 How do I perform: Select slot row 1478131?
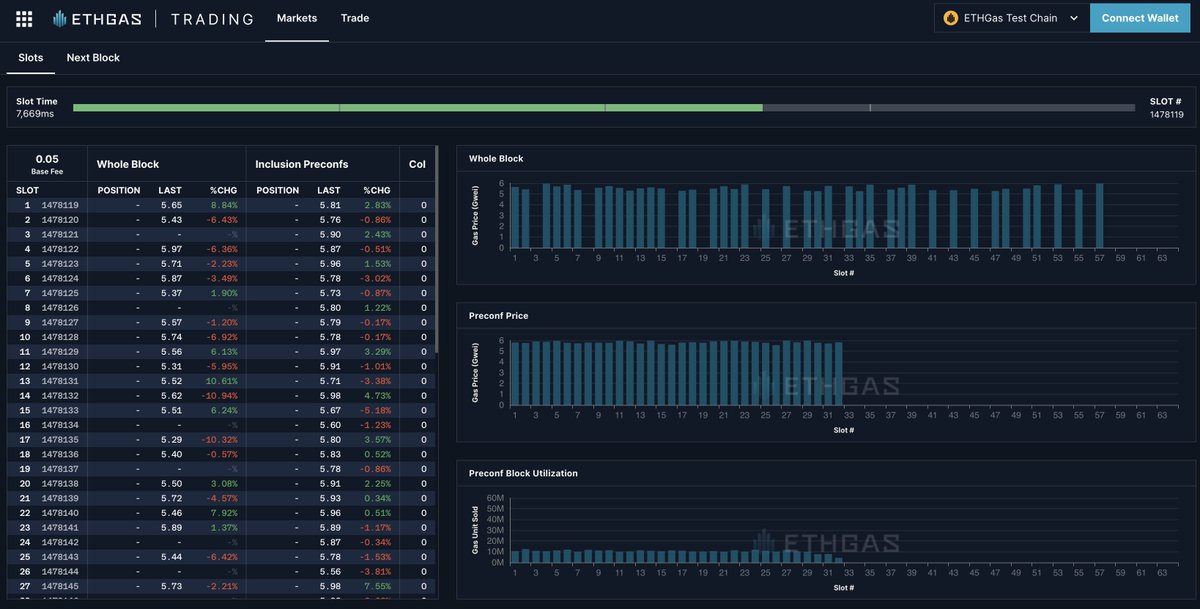point(60,381)
